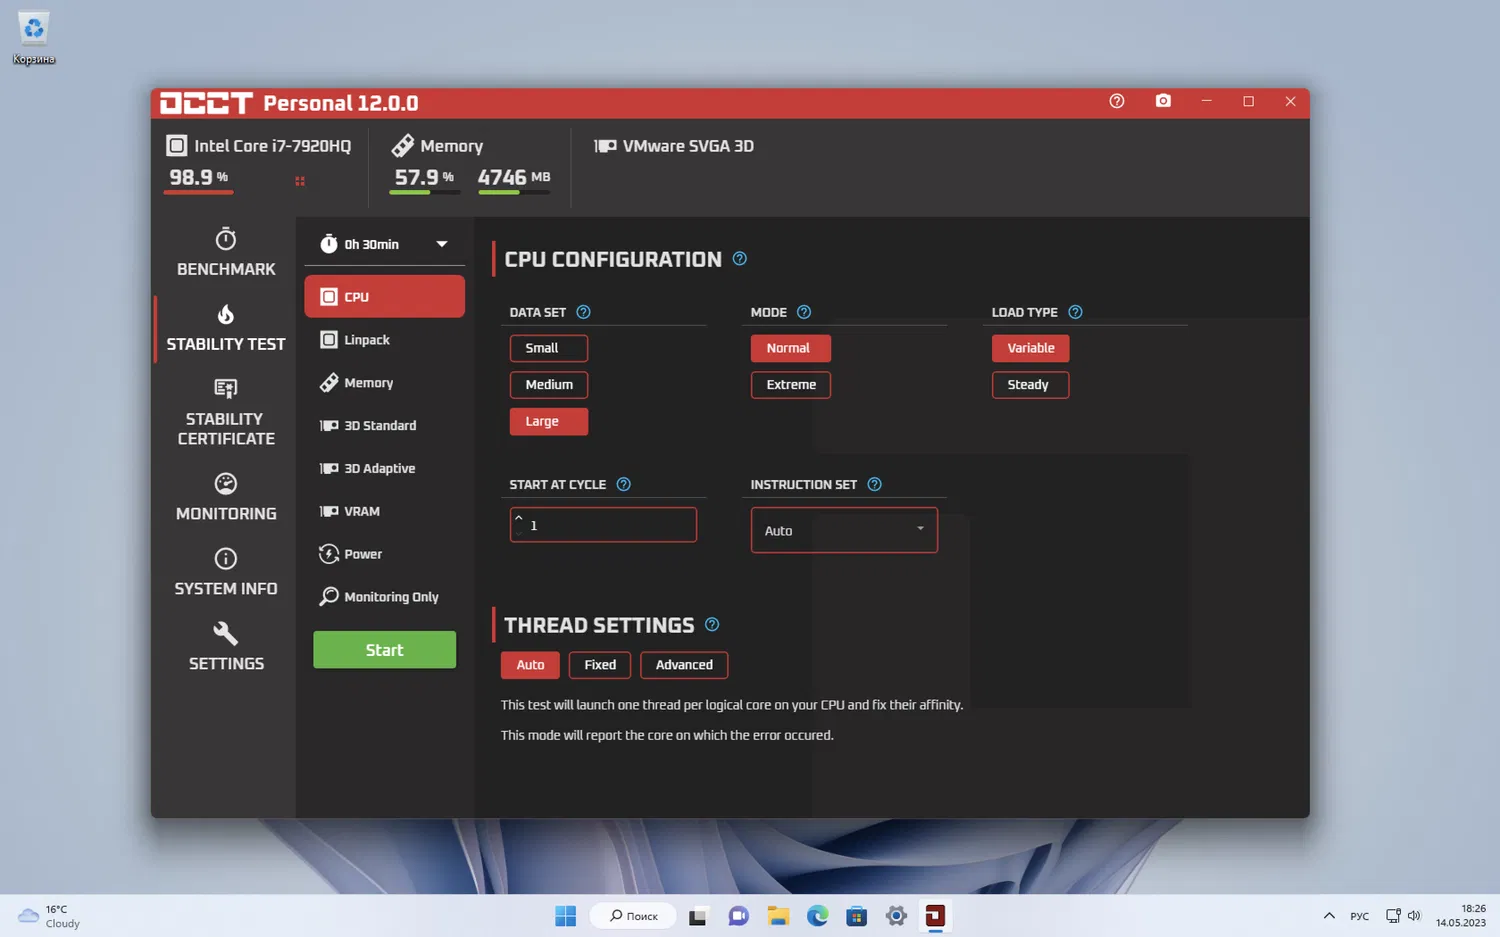Show the Data Set help tooltip
This screenshot has height=937, width=1500.
pyautogui.click(x=584, y=312)
